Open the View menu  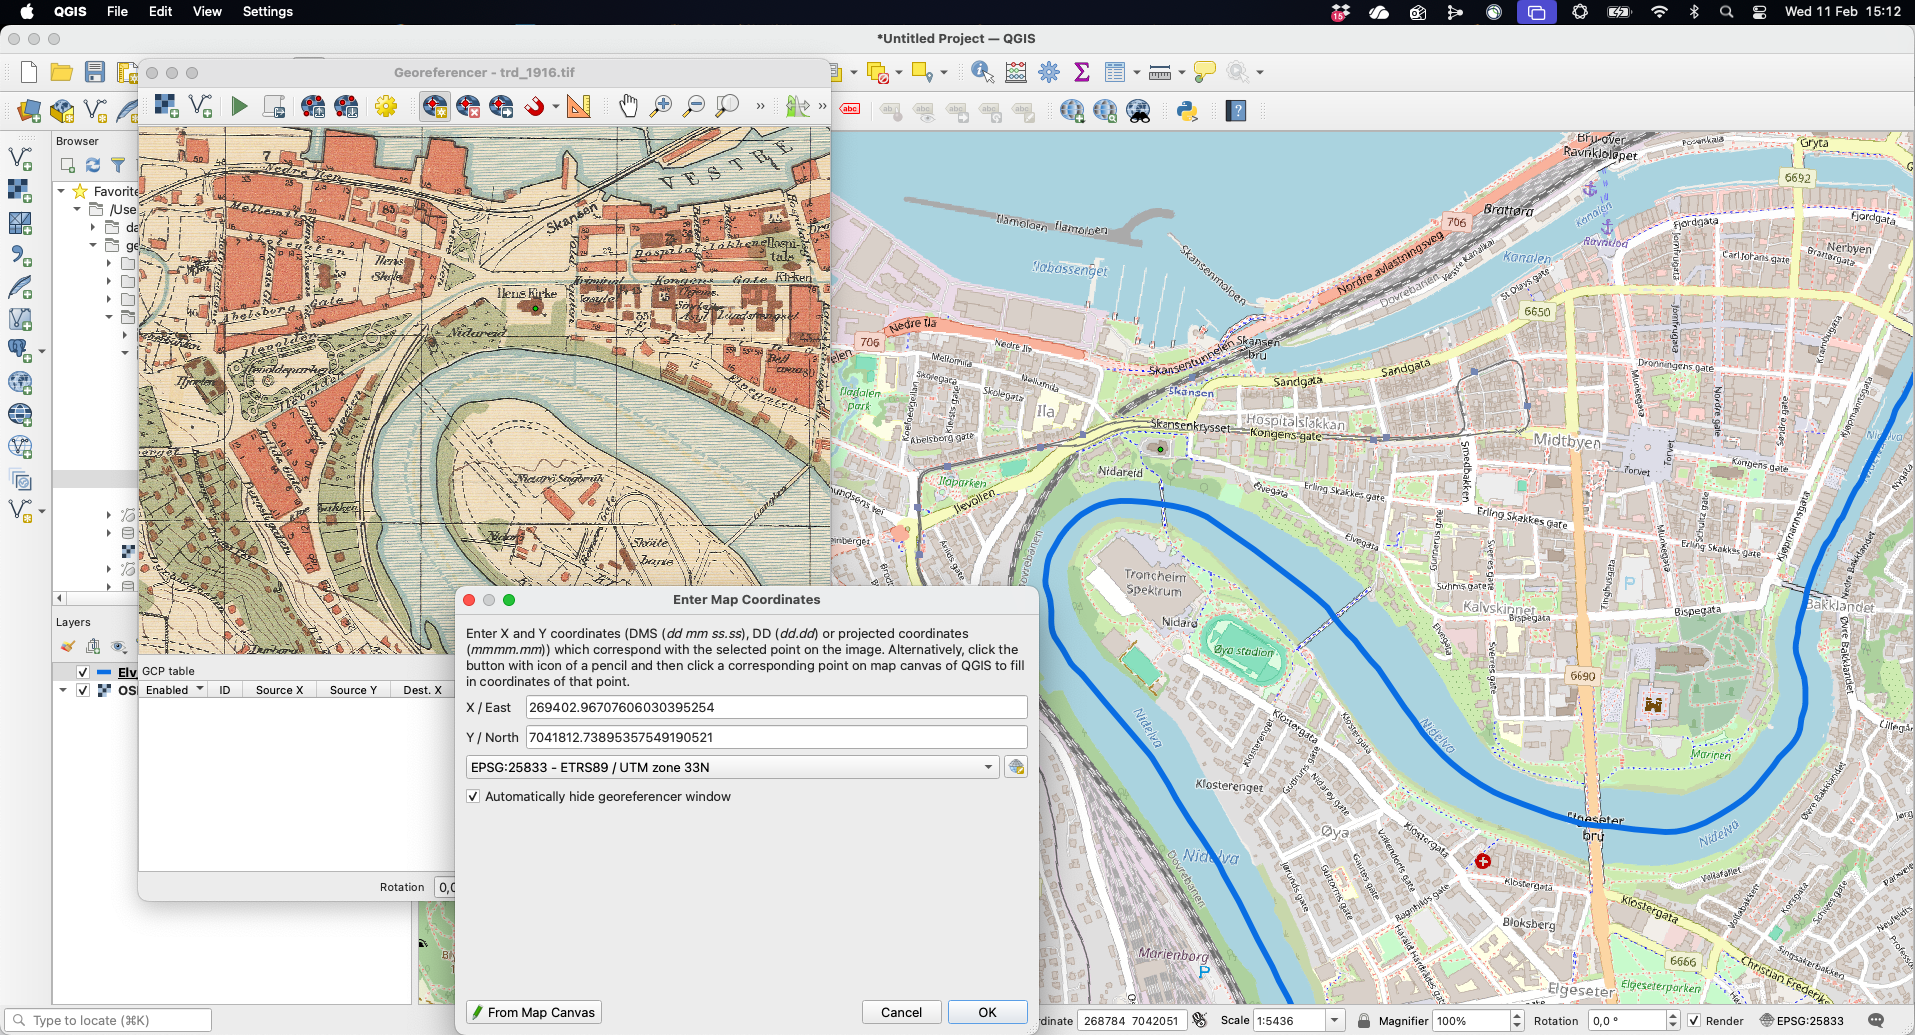(207, 12)
